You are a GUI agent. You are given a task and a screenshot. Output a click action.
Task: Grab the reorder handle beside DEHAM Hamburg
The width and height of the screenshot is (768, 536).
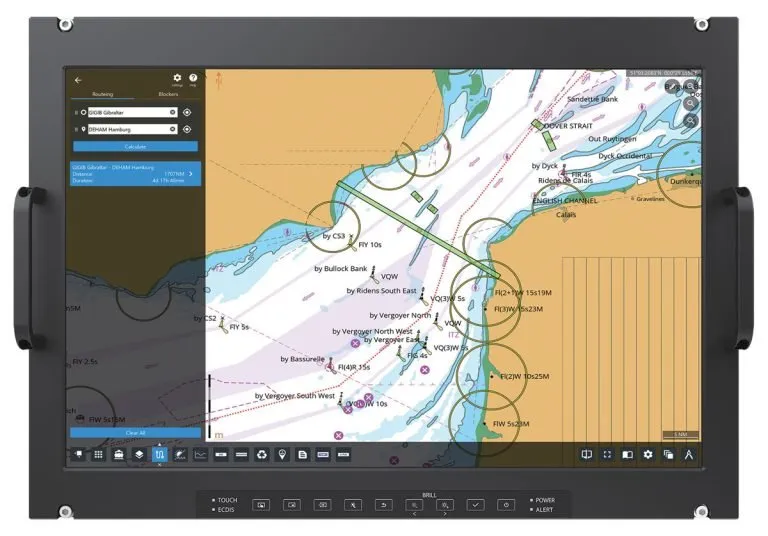click(76, 129)
